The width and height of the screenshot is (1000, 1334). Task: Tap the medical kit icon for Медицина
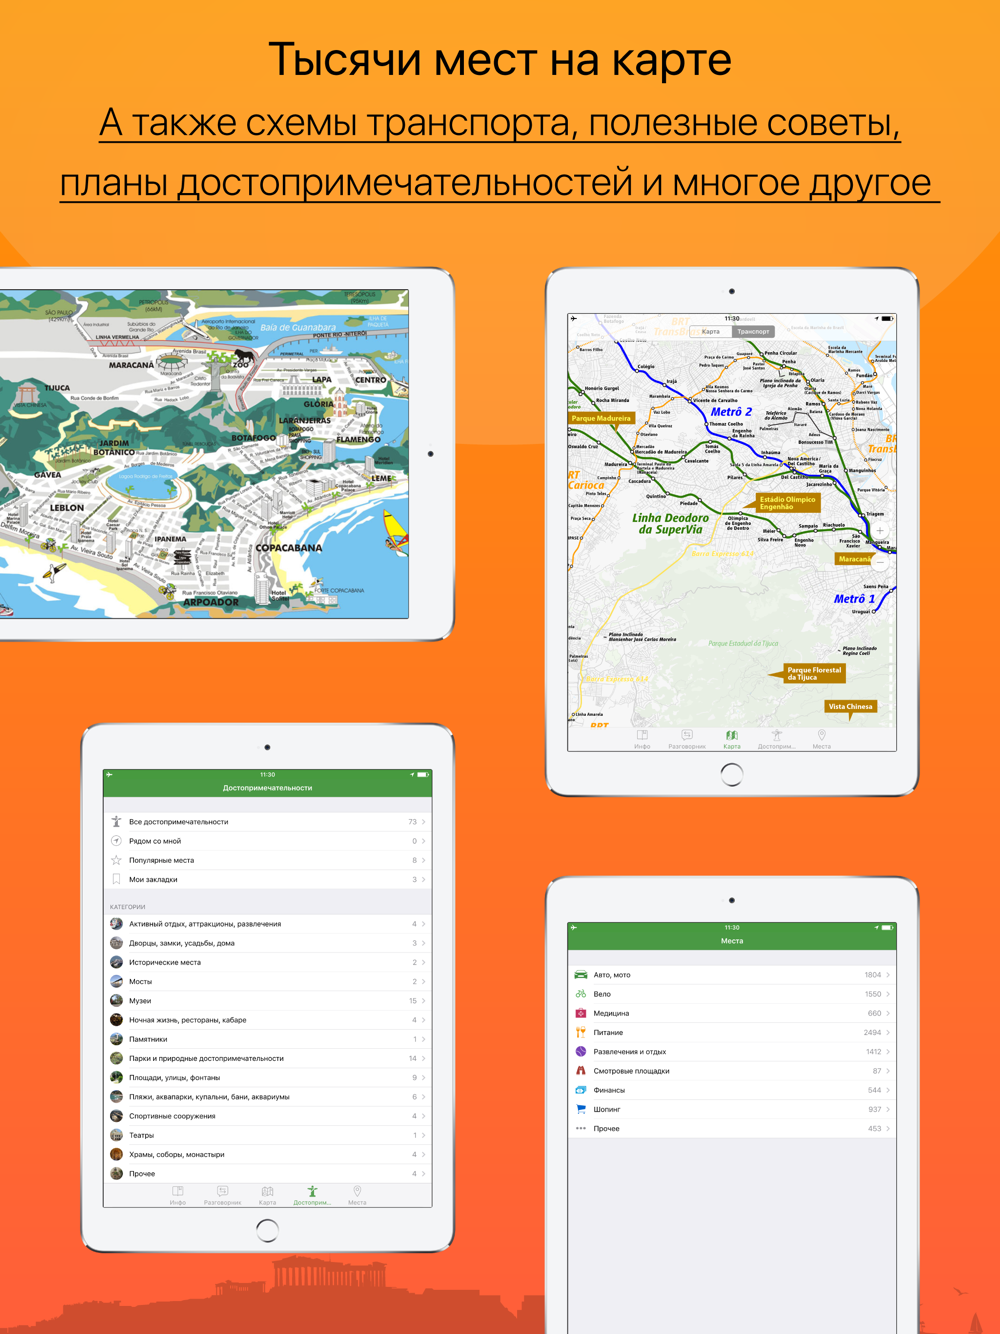pyautogui.click(x=581, y=1013)
